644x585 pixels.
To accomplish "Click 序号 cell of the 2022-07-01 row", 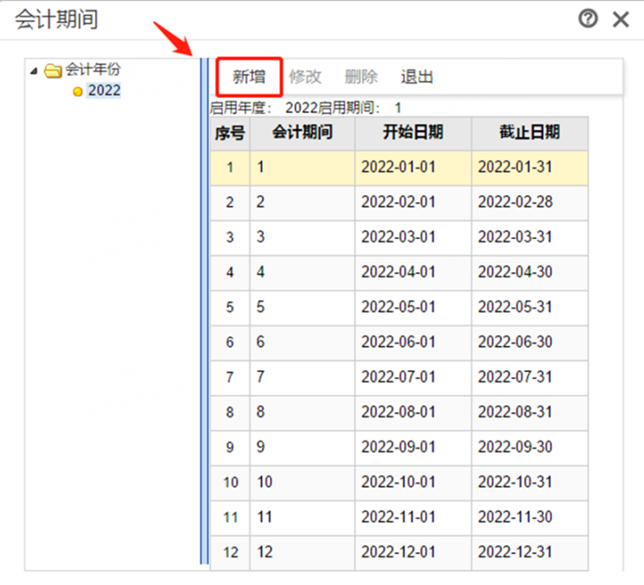I will pyautogui.click(x=230, y=378).
